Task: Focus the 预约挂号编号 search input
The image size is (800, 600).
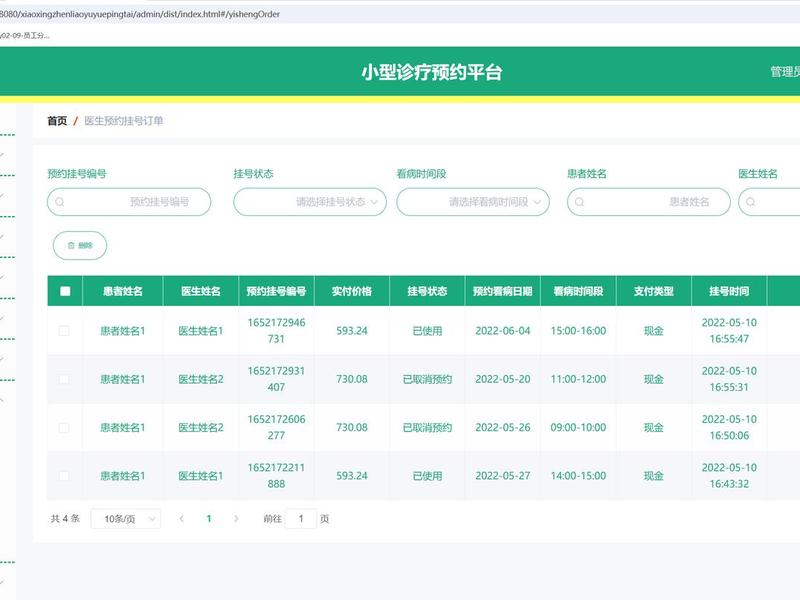Action: pyautogui.click(x=129, y=202)
